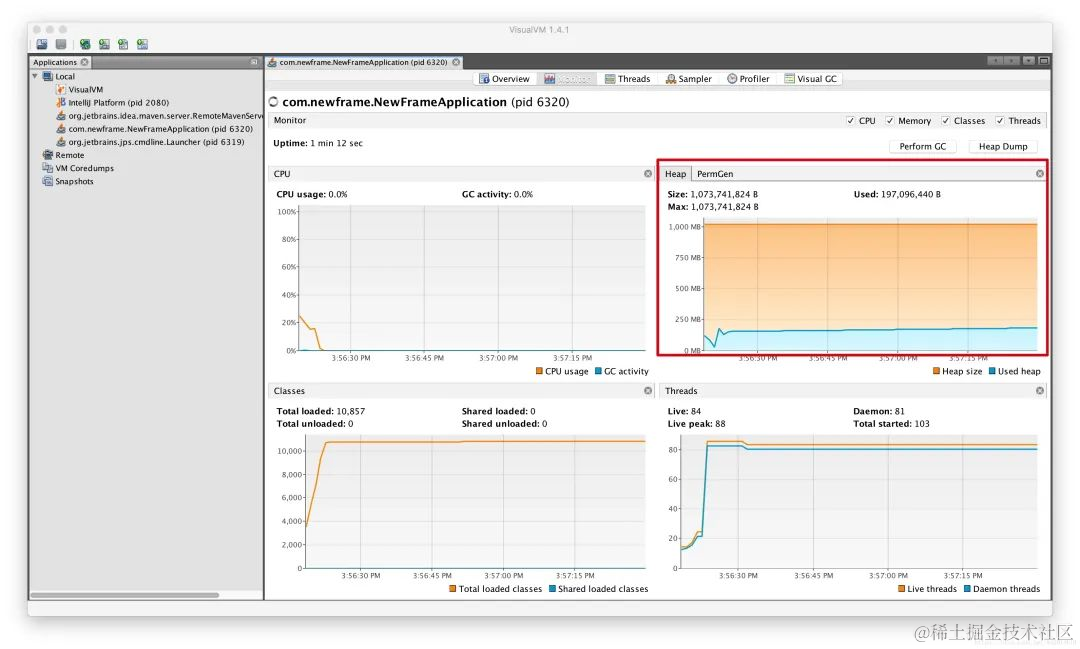
Task: Click the NewFrameApplication Java icon in the tree
Action: [x=61, y=129]
